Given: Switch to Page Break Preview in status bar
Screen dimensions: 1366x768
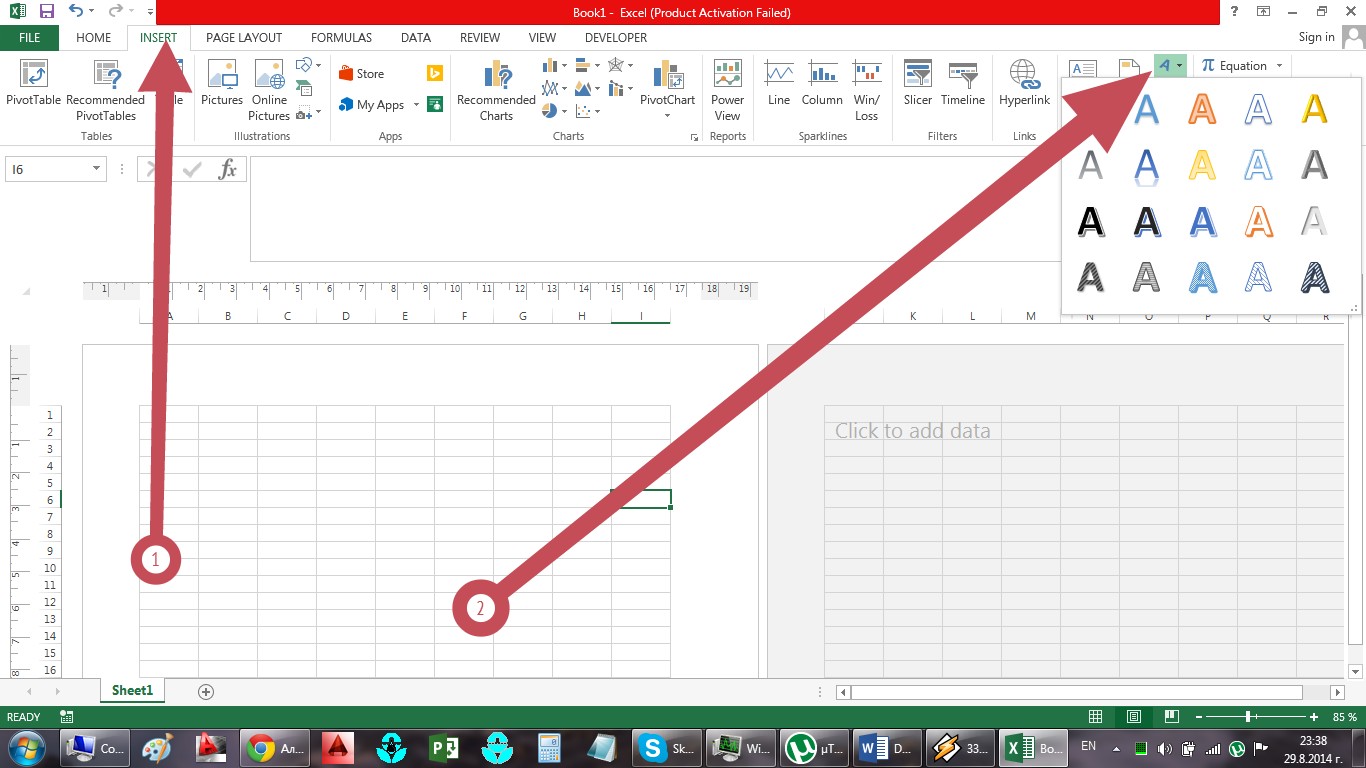Looking at the screenshot, I should pos(1171,717).
